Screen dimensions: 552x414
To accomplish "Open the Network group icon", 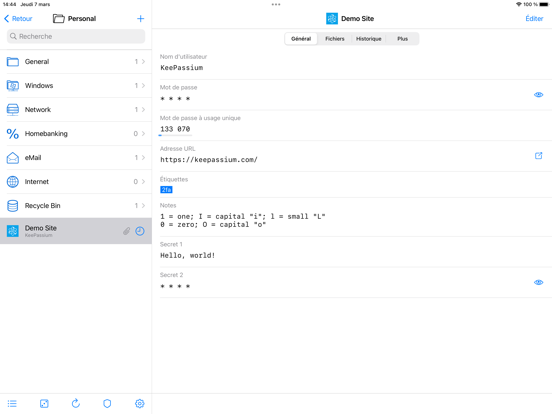I will pyautogui.click(x=13, y=109).
